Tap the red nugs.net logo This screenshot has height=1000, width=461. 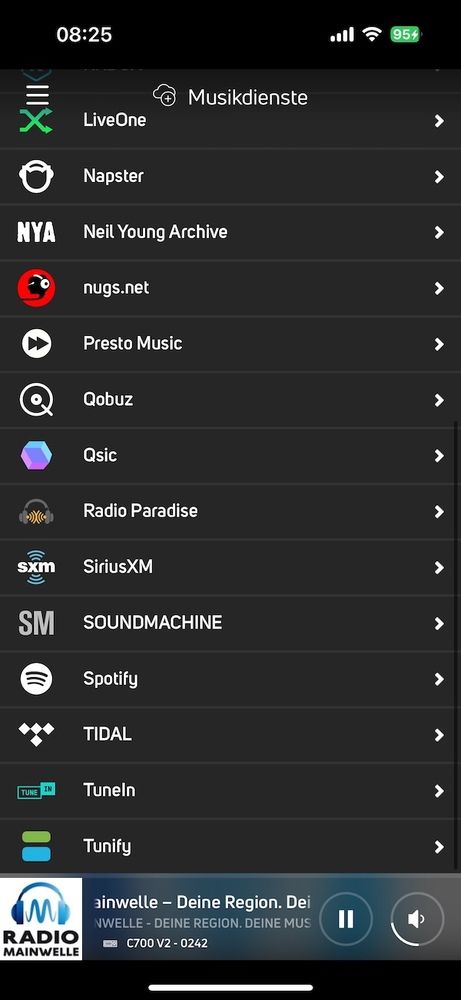(x=36, y=288)
